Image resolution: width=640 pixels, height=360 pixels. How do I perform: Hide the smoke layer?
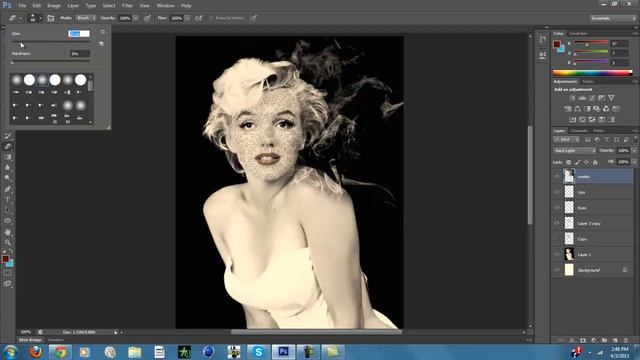point(557,177)
